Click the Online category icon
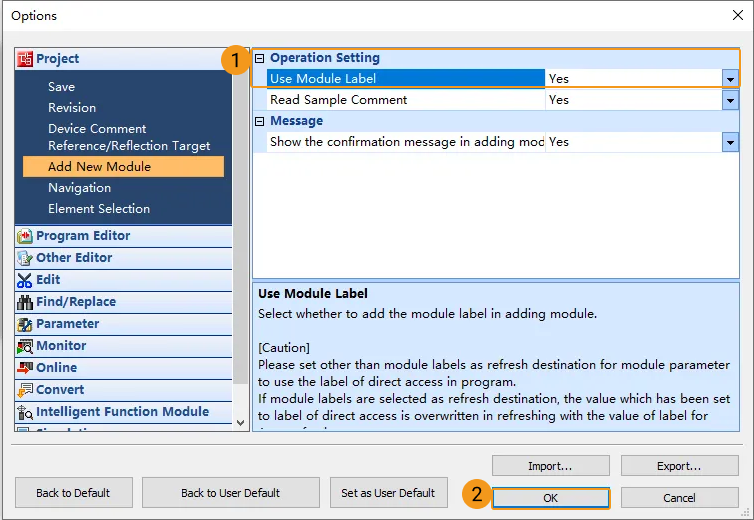Image resolution: width=754 pixels, height=520 pixels. [25, 368]
